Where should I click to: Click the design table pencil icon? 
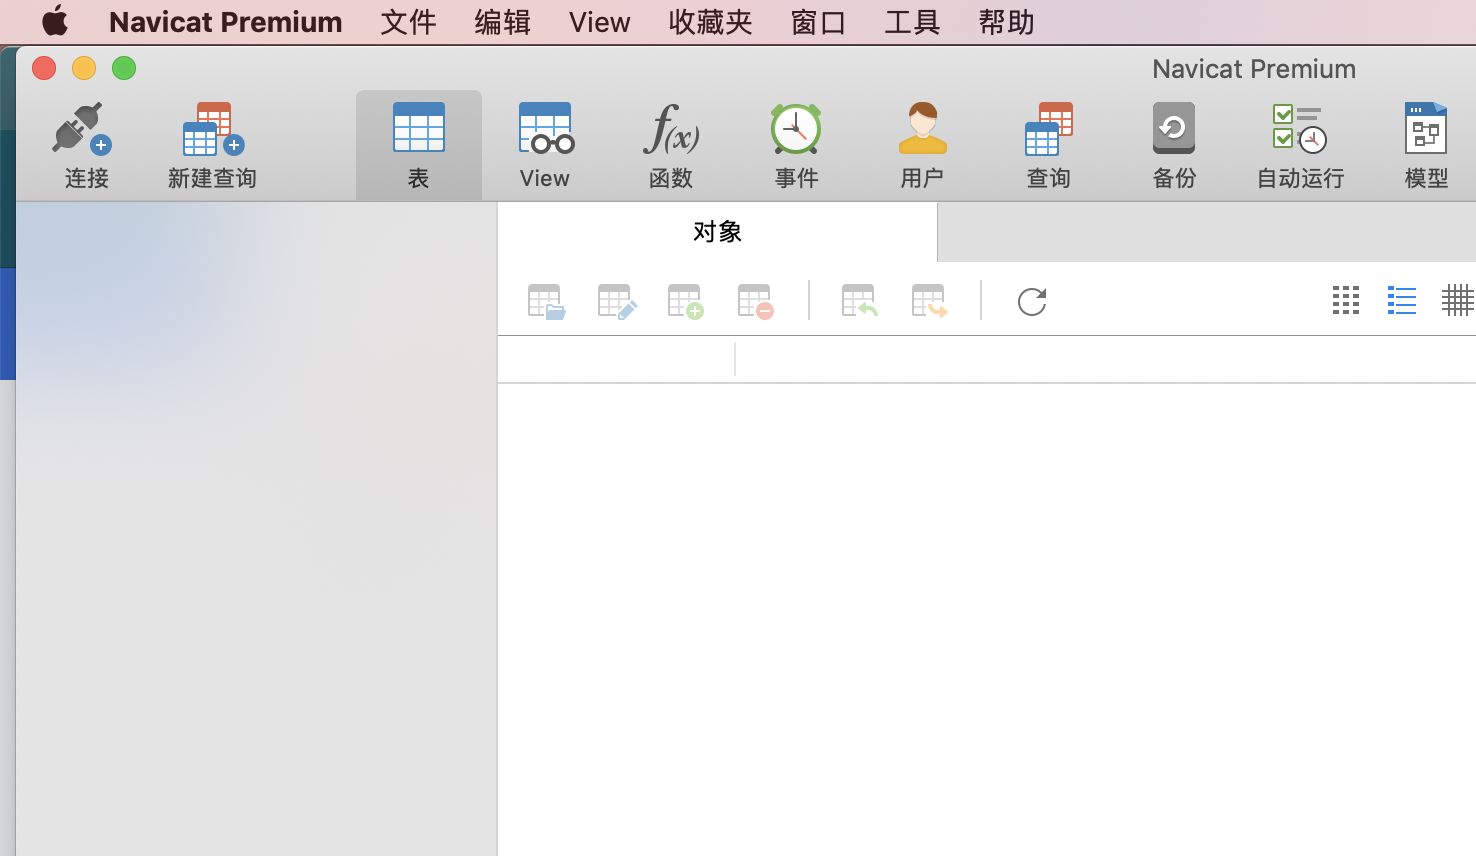616,301
